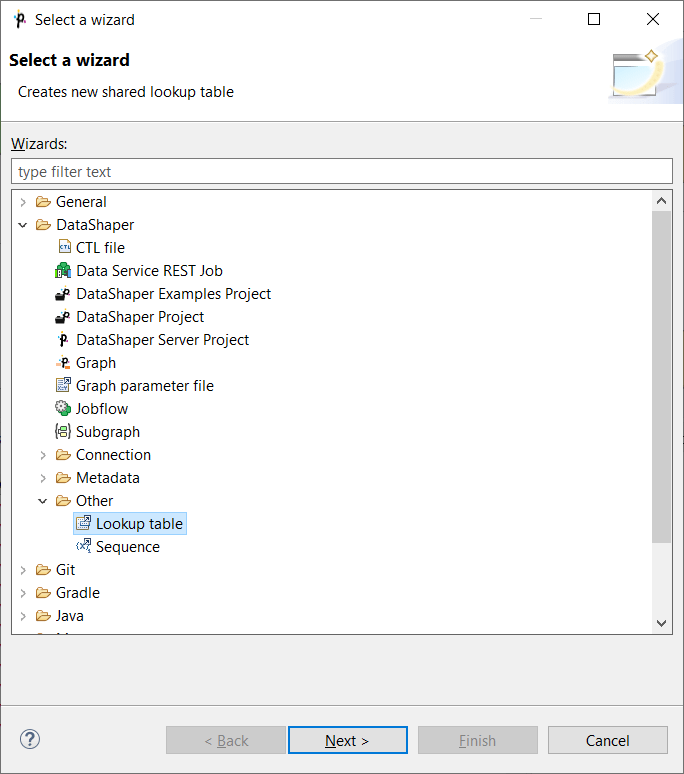
Task: Expand the Connection folder
Action: 43,455
